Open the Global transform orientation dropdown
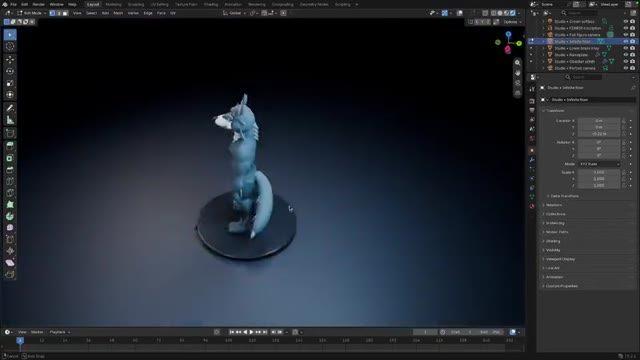 click(235, 13)
